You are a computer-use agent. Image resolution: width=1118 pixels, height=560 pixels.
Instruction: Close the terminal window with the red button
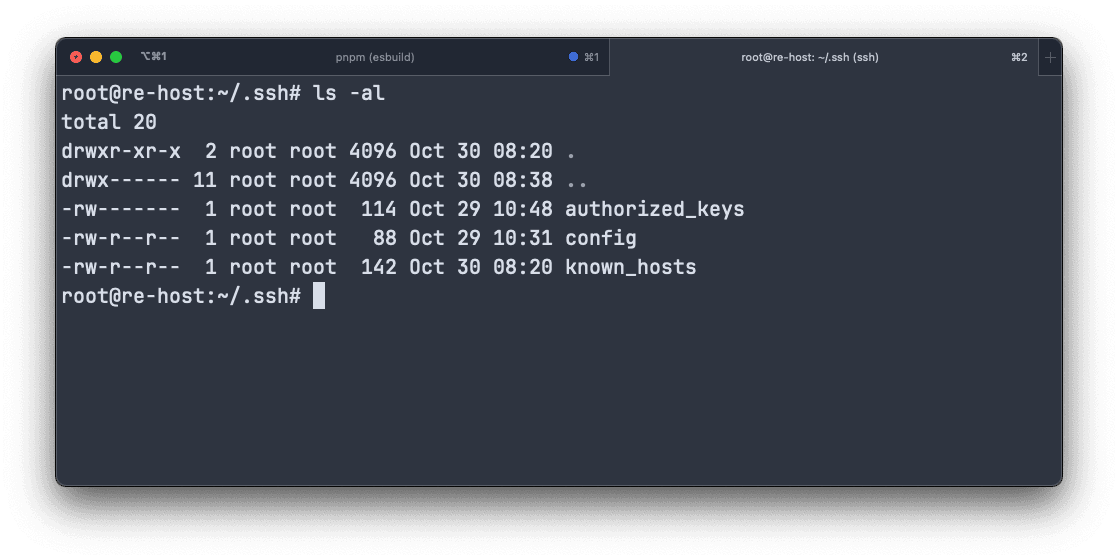[x=76, y=57]
